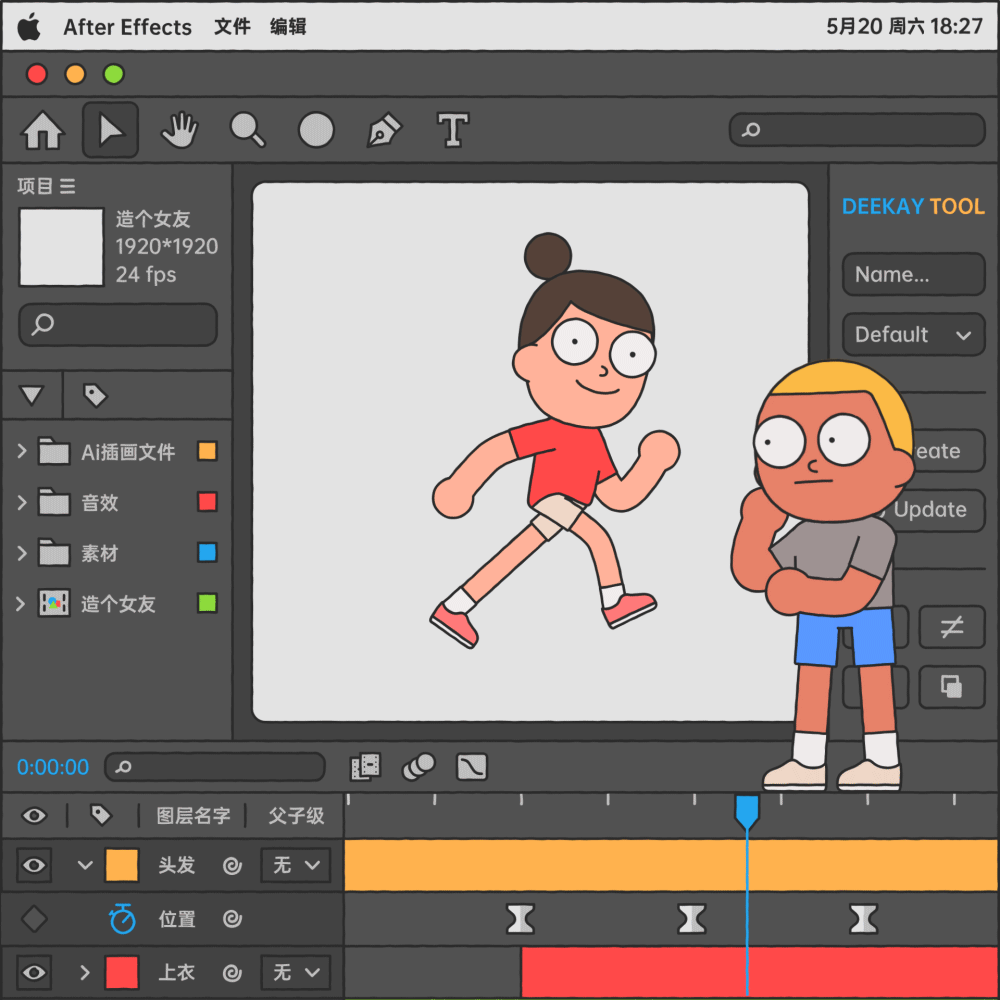1000x1000 pixels.
Task: Click the parent pick whip of 上衣 layer
Action: pos(232,973)
